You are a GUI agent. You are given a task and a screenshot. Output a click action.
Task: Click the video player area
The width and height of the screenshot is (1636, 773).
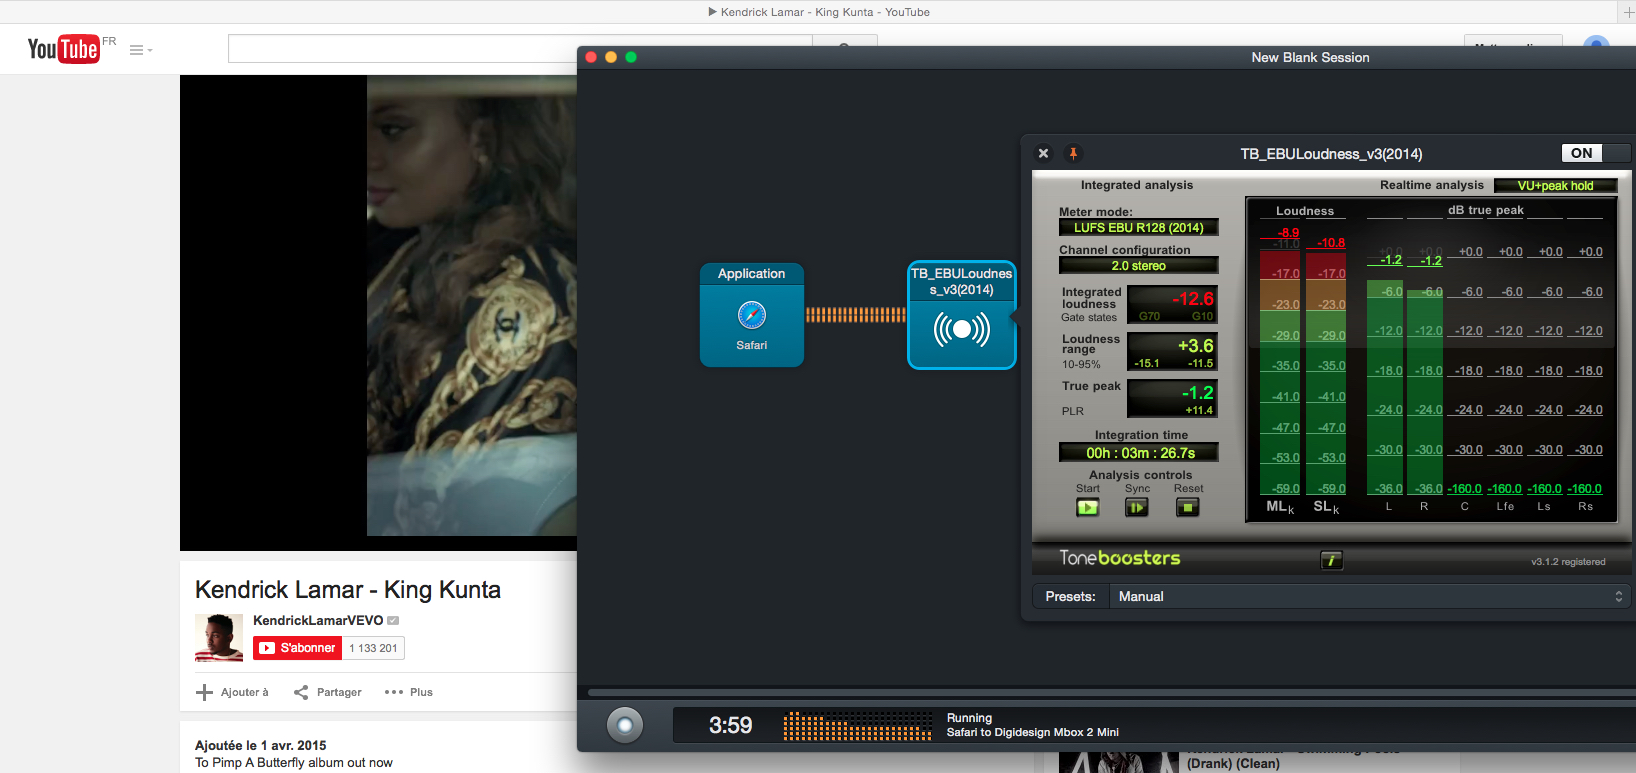[x=378, y=312]
